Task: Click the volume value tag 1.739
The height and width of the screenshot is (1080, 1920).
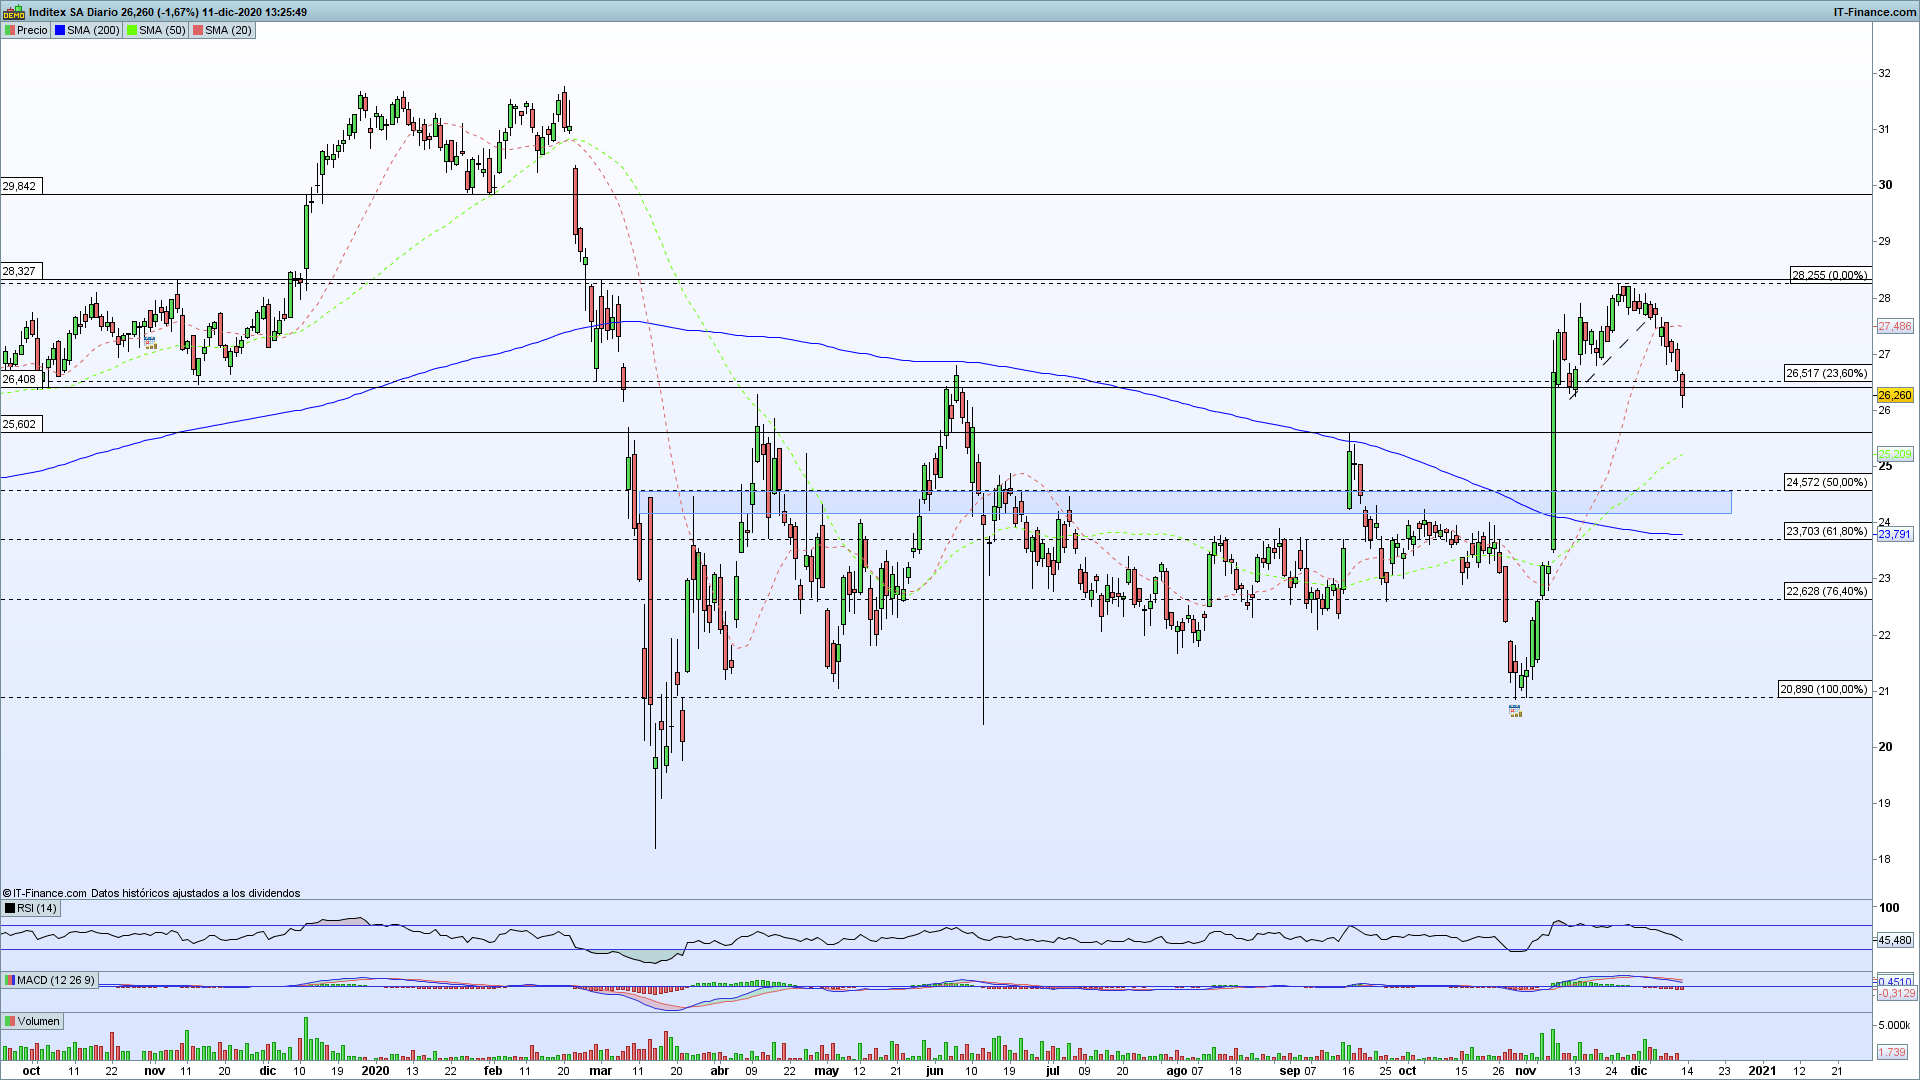Action: (x=1892, y=1052)
